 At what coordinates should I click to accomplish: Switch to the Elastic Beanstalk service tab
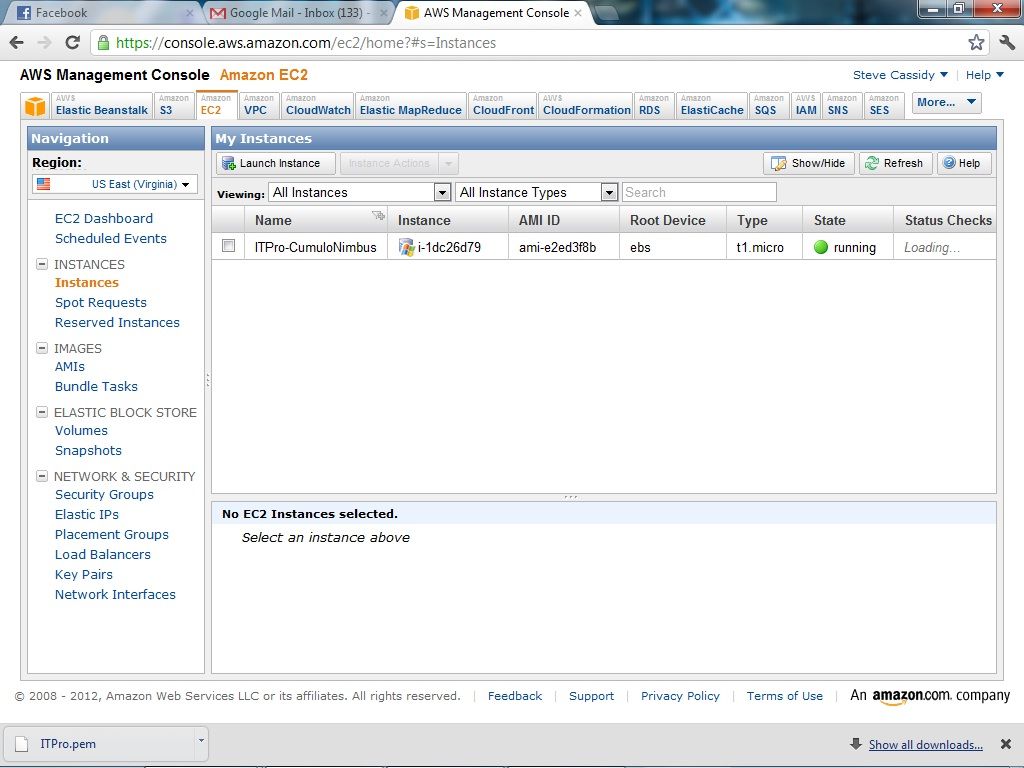tap(101, 105)
